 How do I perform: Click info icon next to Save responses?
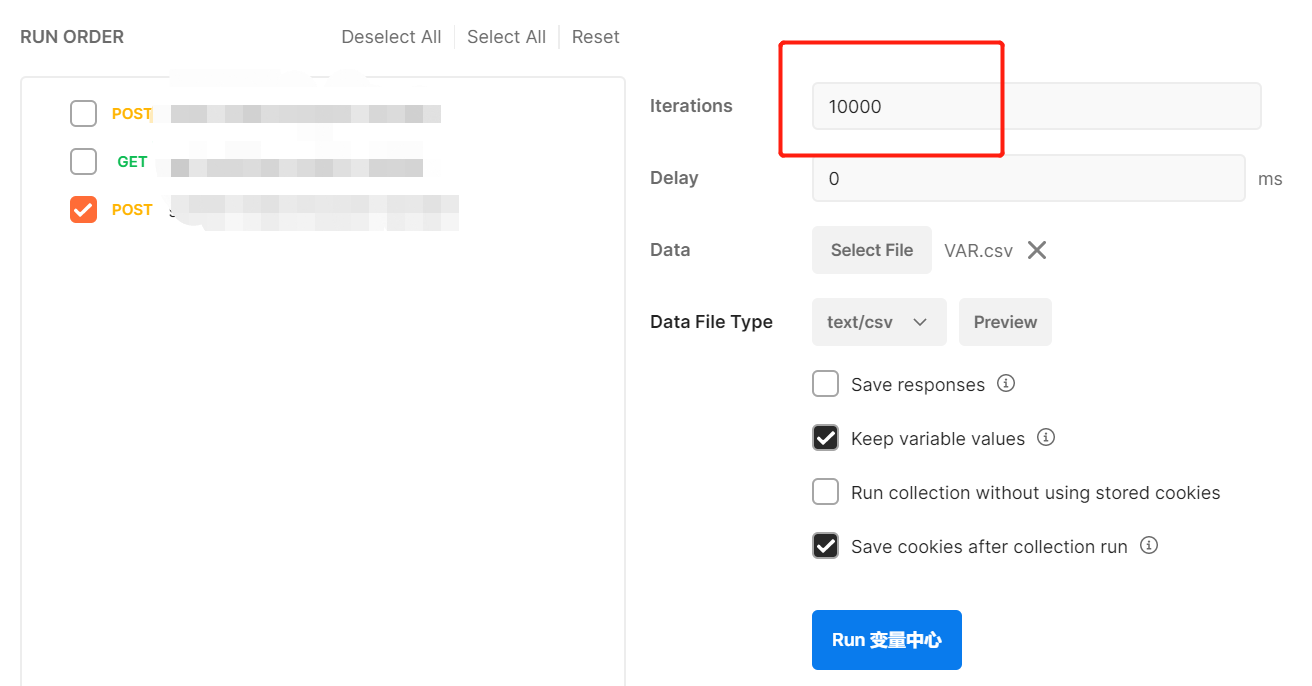1006,384
